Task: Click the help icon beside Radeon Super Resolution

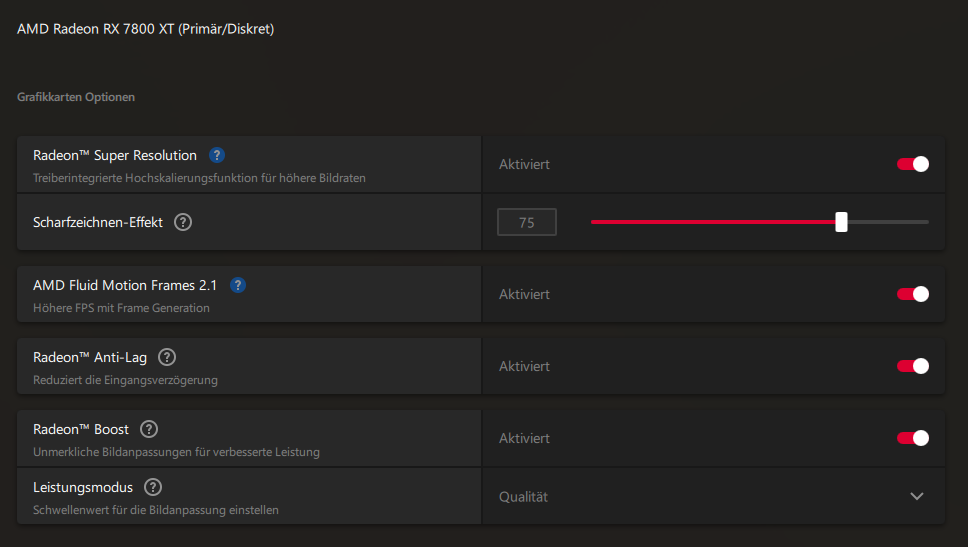Action: tap(217, 156)
